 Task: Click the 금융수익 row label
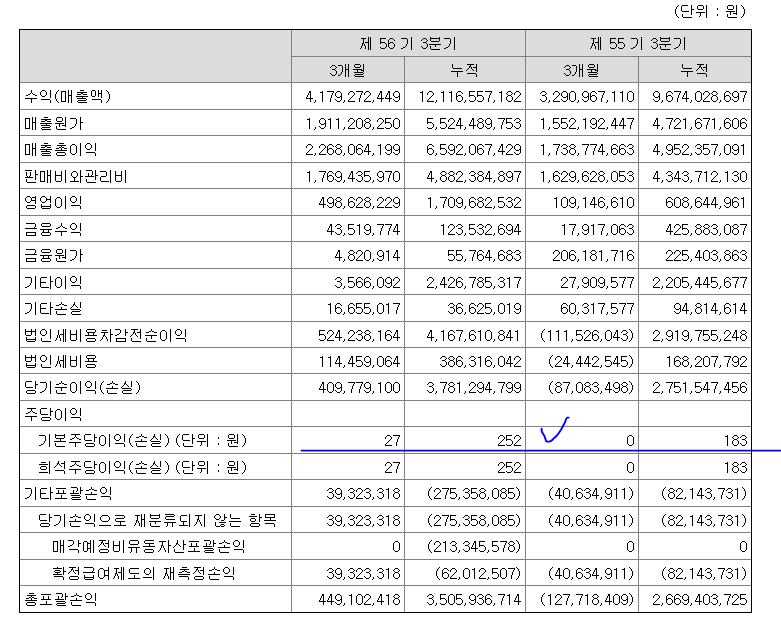(53, 229)
